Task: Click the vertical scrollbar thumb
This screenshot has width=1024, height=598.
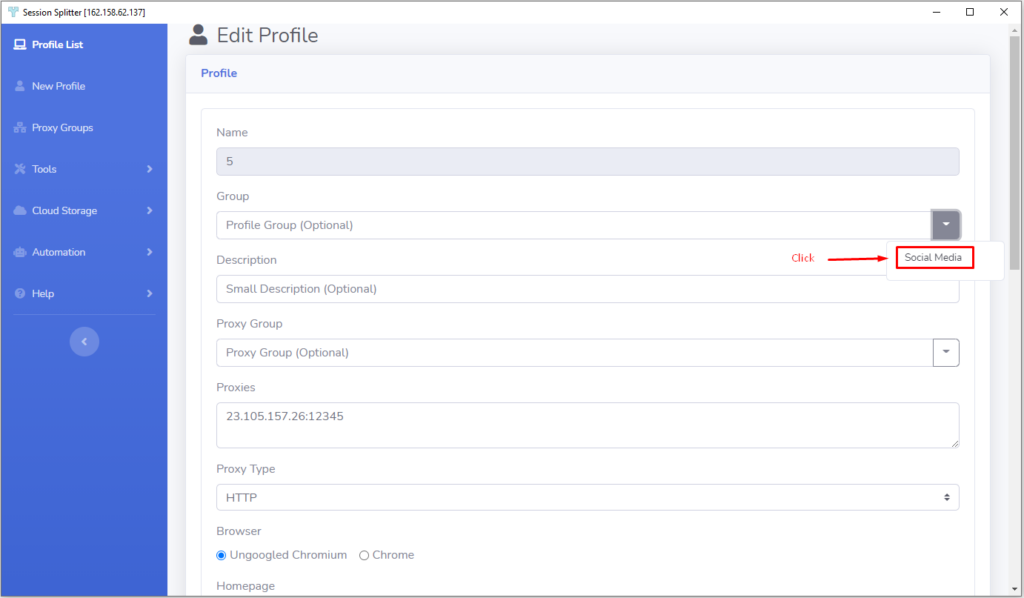Action: (1014, 152)
